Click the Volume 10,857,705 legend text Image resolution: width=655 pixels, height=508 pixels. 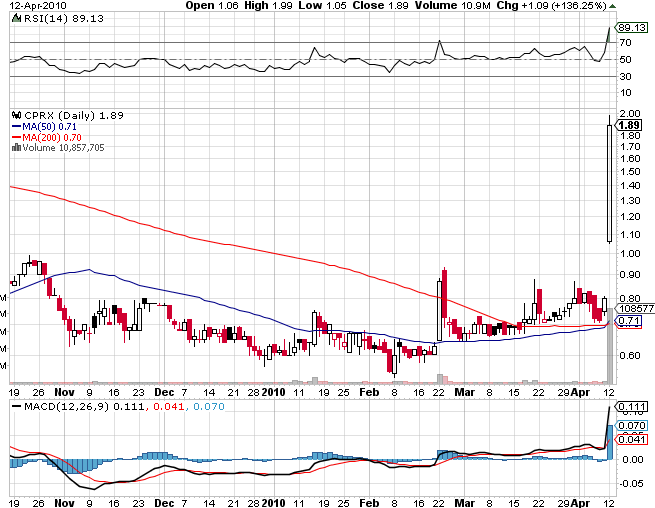pos(63,147)
